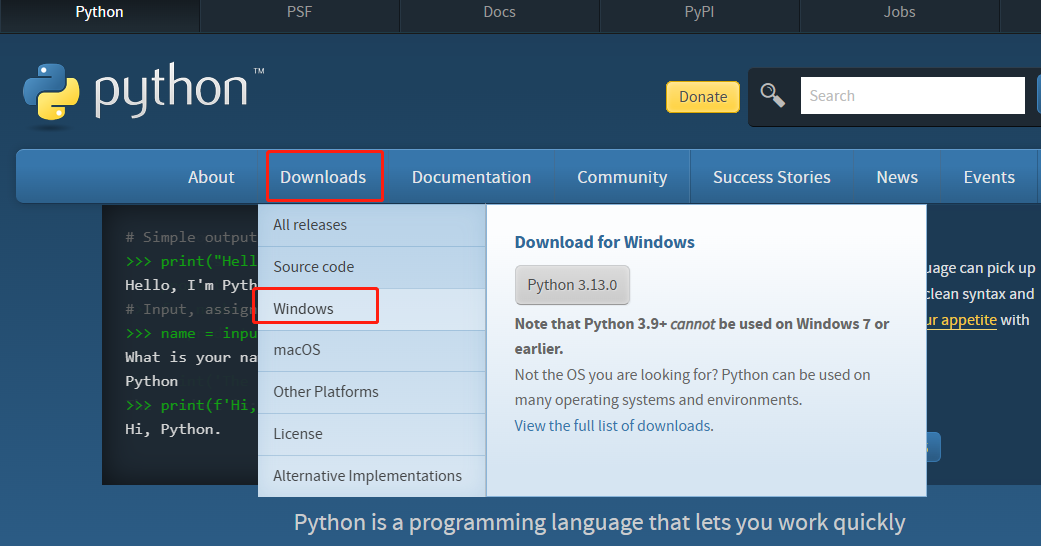Click the Download for Windows heading
Viewport: 1041px width, 546px height.
(x=604, y=242)
